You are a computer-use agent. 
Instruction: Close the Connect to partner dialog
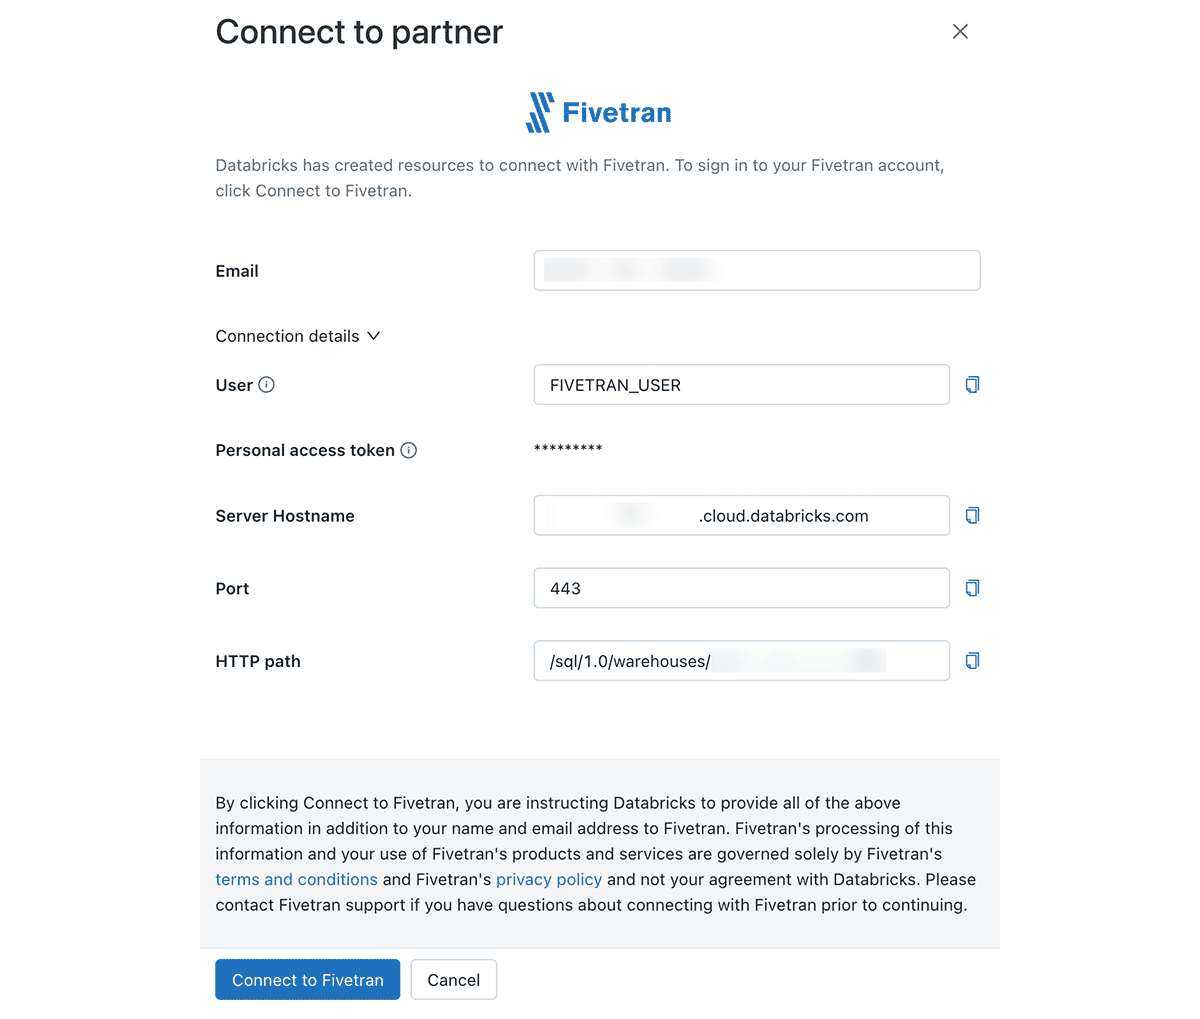tap(960, 32)
